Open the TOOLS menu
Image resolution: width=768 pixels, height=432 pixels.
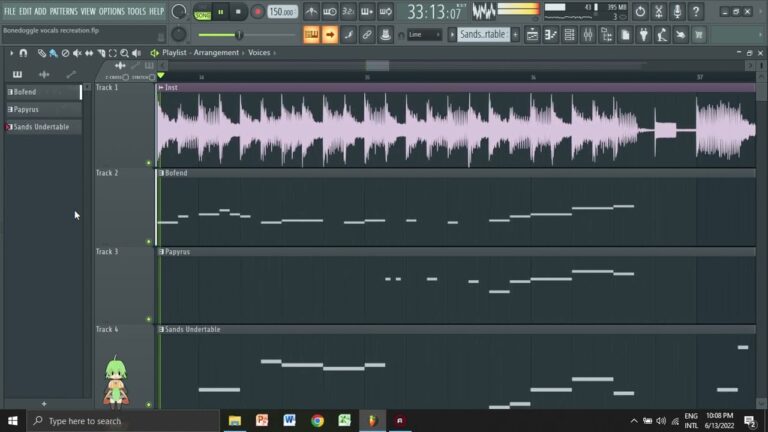137,11
